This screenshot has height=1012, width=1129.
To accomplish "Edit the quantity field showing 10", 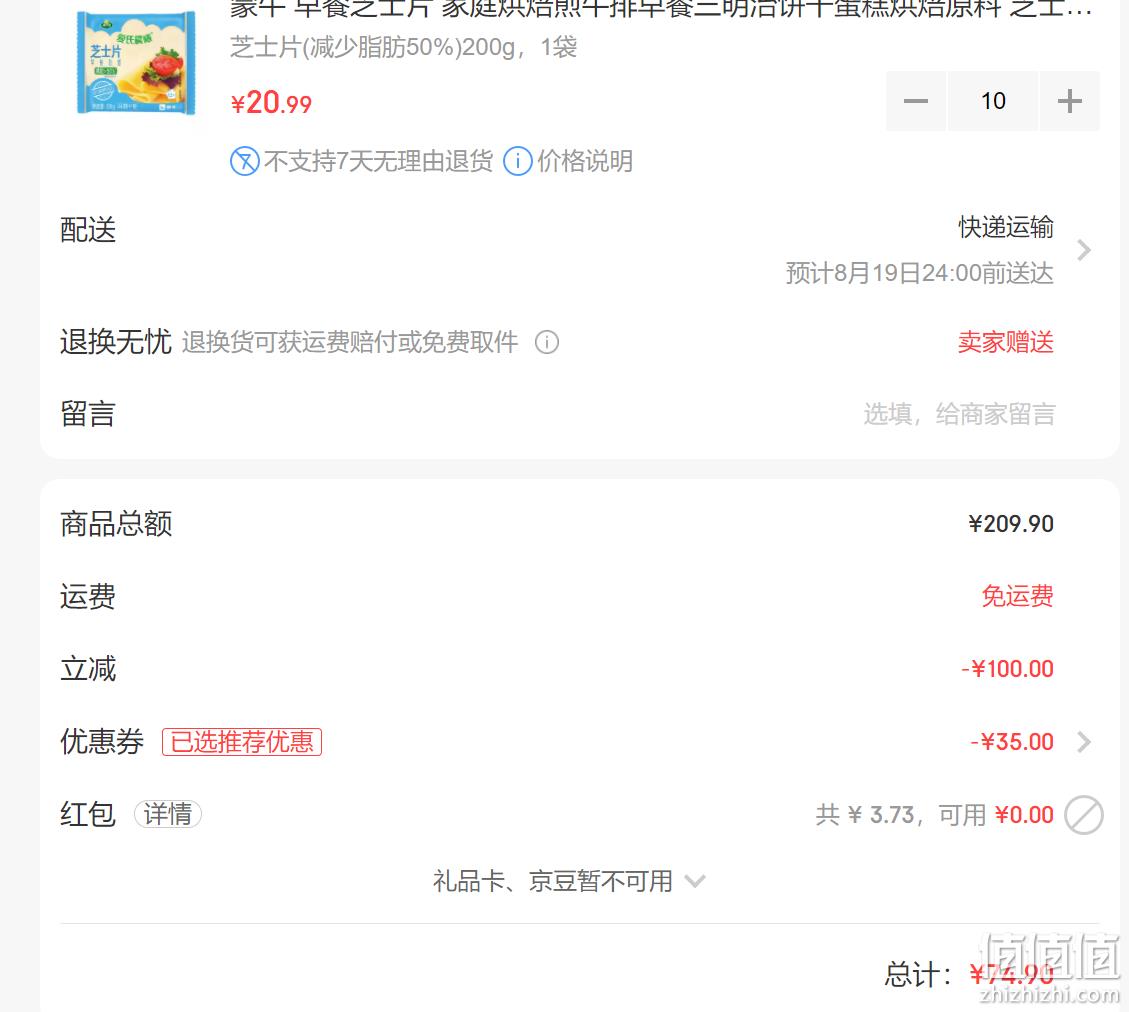I will [993, 101].
